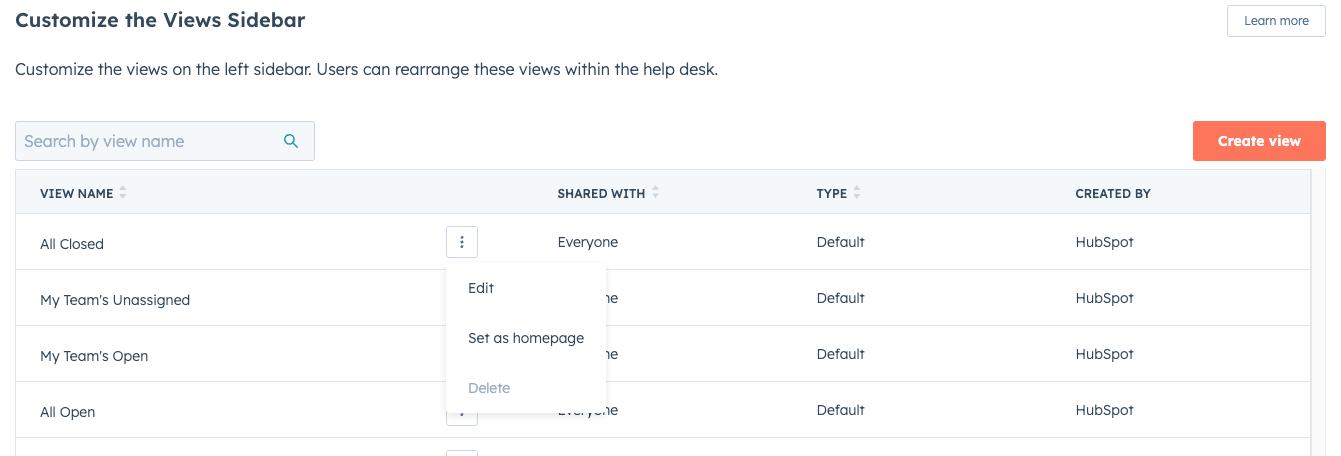Click the My Team's Unassigned view name

coord(115,300)
